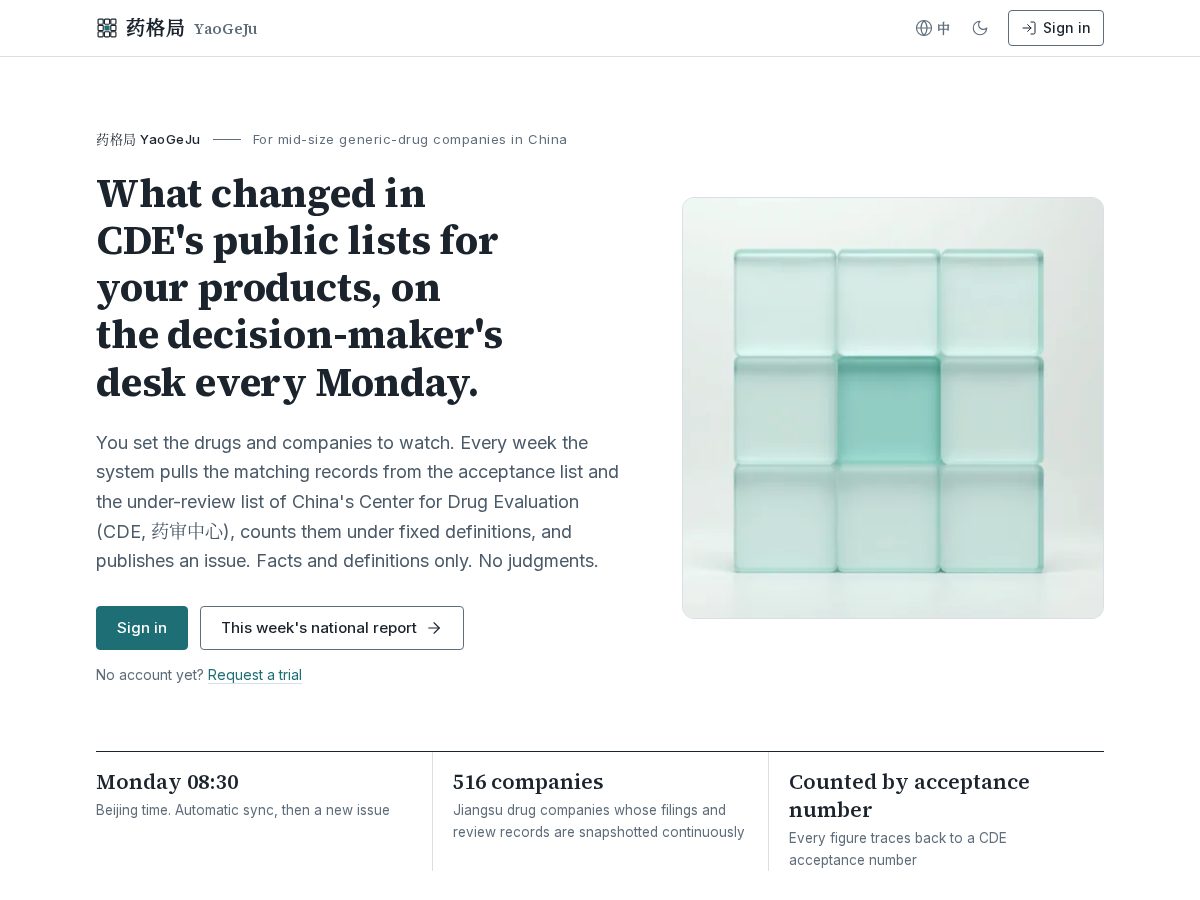The width and height of the screenshot is (1200, 900).
Task: Switch language to 中 Chinese
Action: [944, 28]
